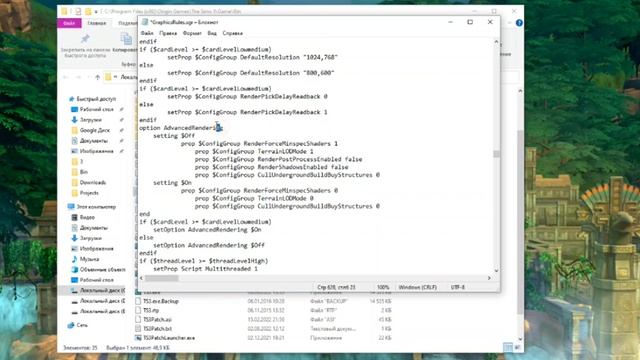Click the Explorer details view icon
Viewport: 640px width, 360px height.
508,347
